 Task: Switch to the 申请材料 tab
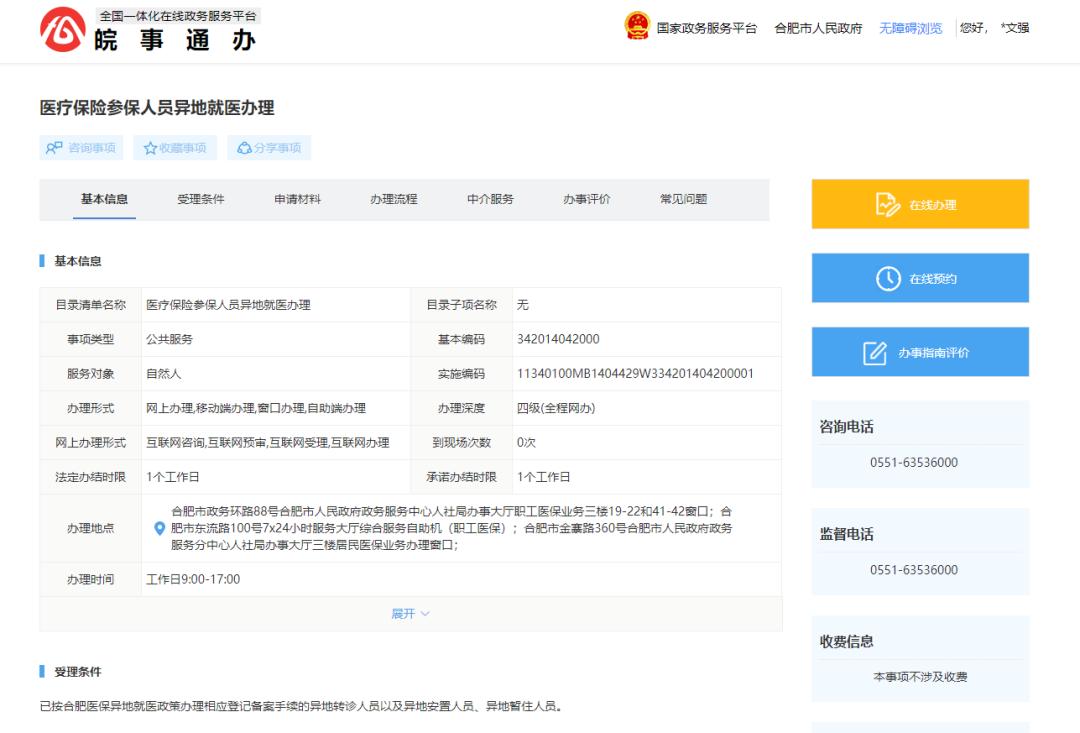(295, 200)
